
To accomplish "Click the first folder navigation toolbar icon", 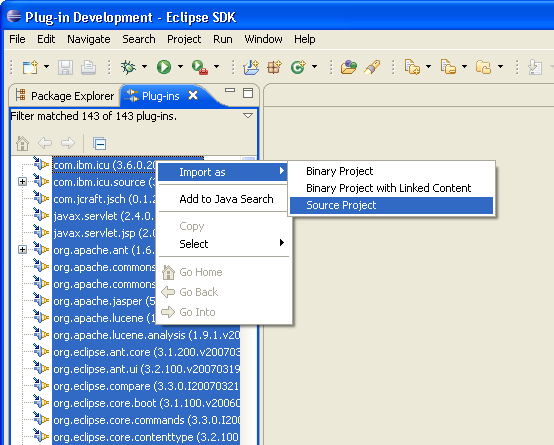I will (412, 67).
